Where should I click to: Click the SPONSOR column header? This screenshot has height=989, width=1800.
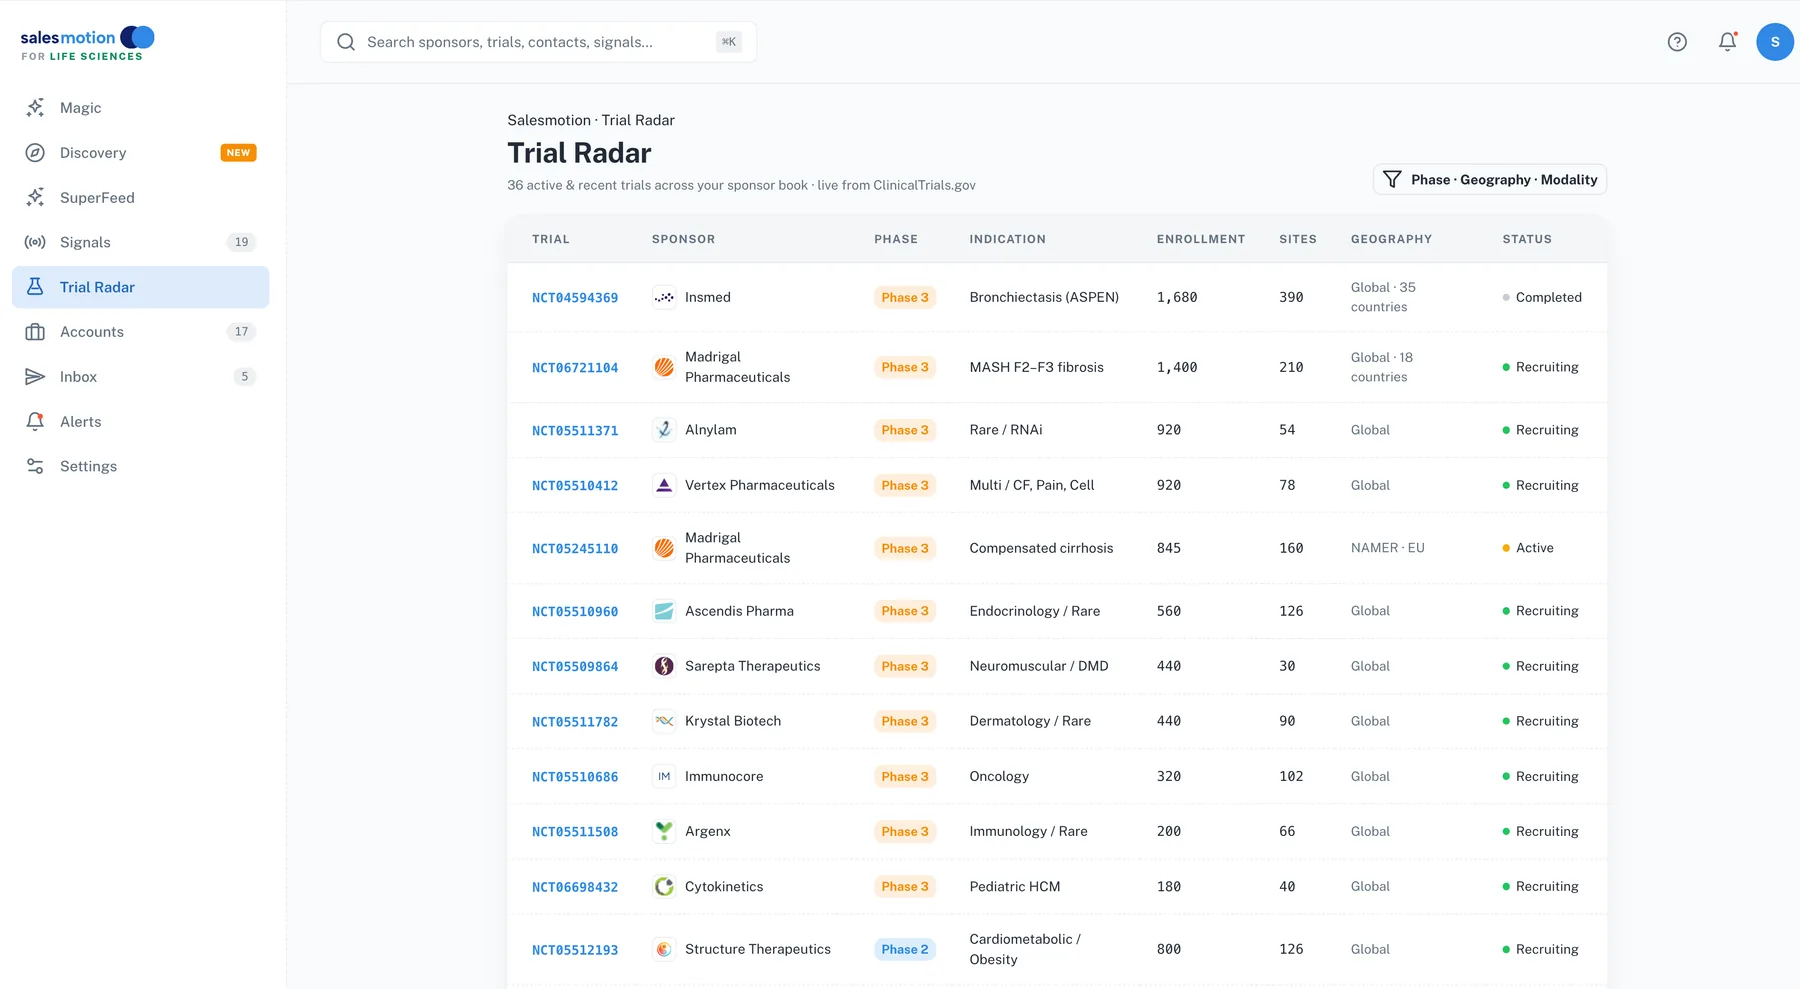pos(683,239)
